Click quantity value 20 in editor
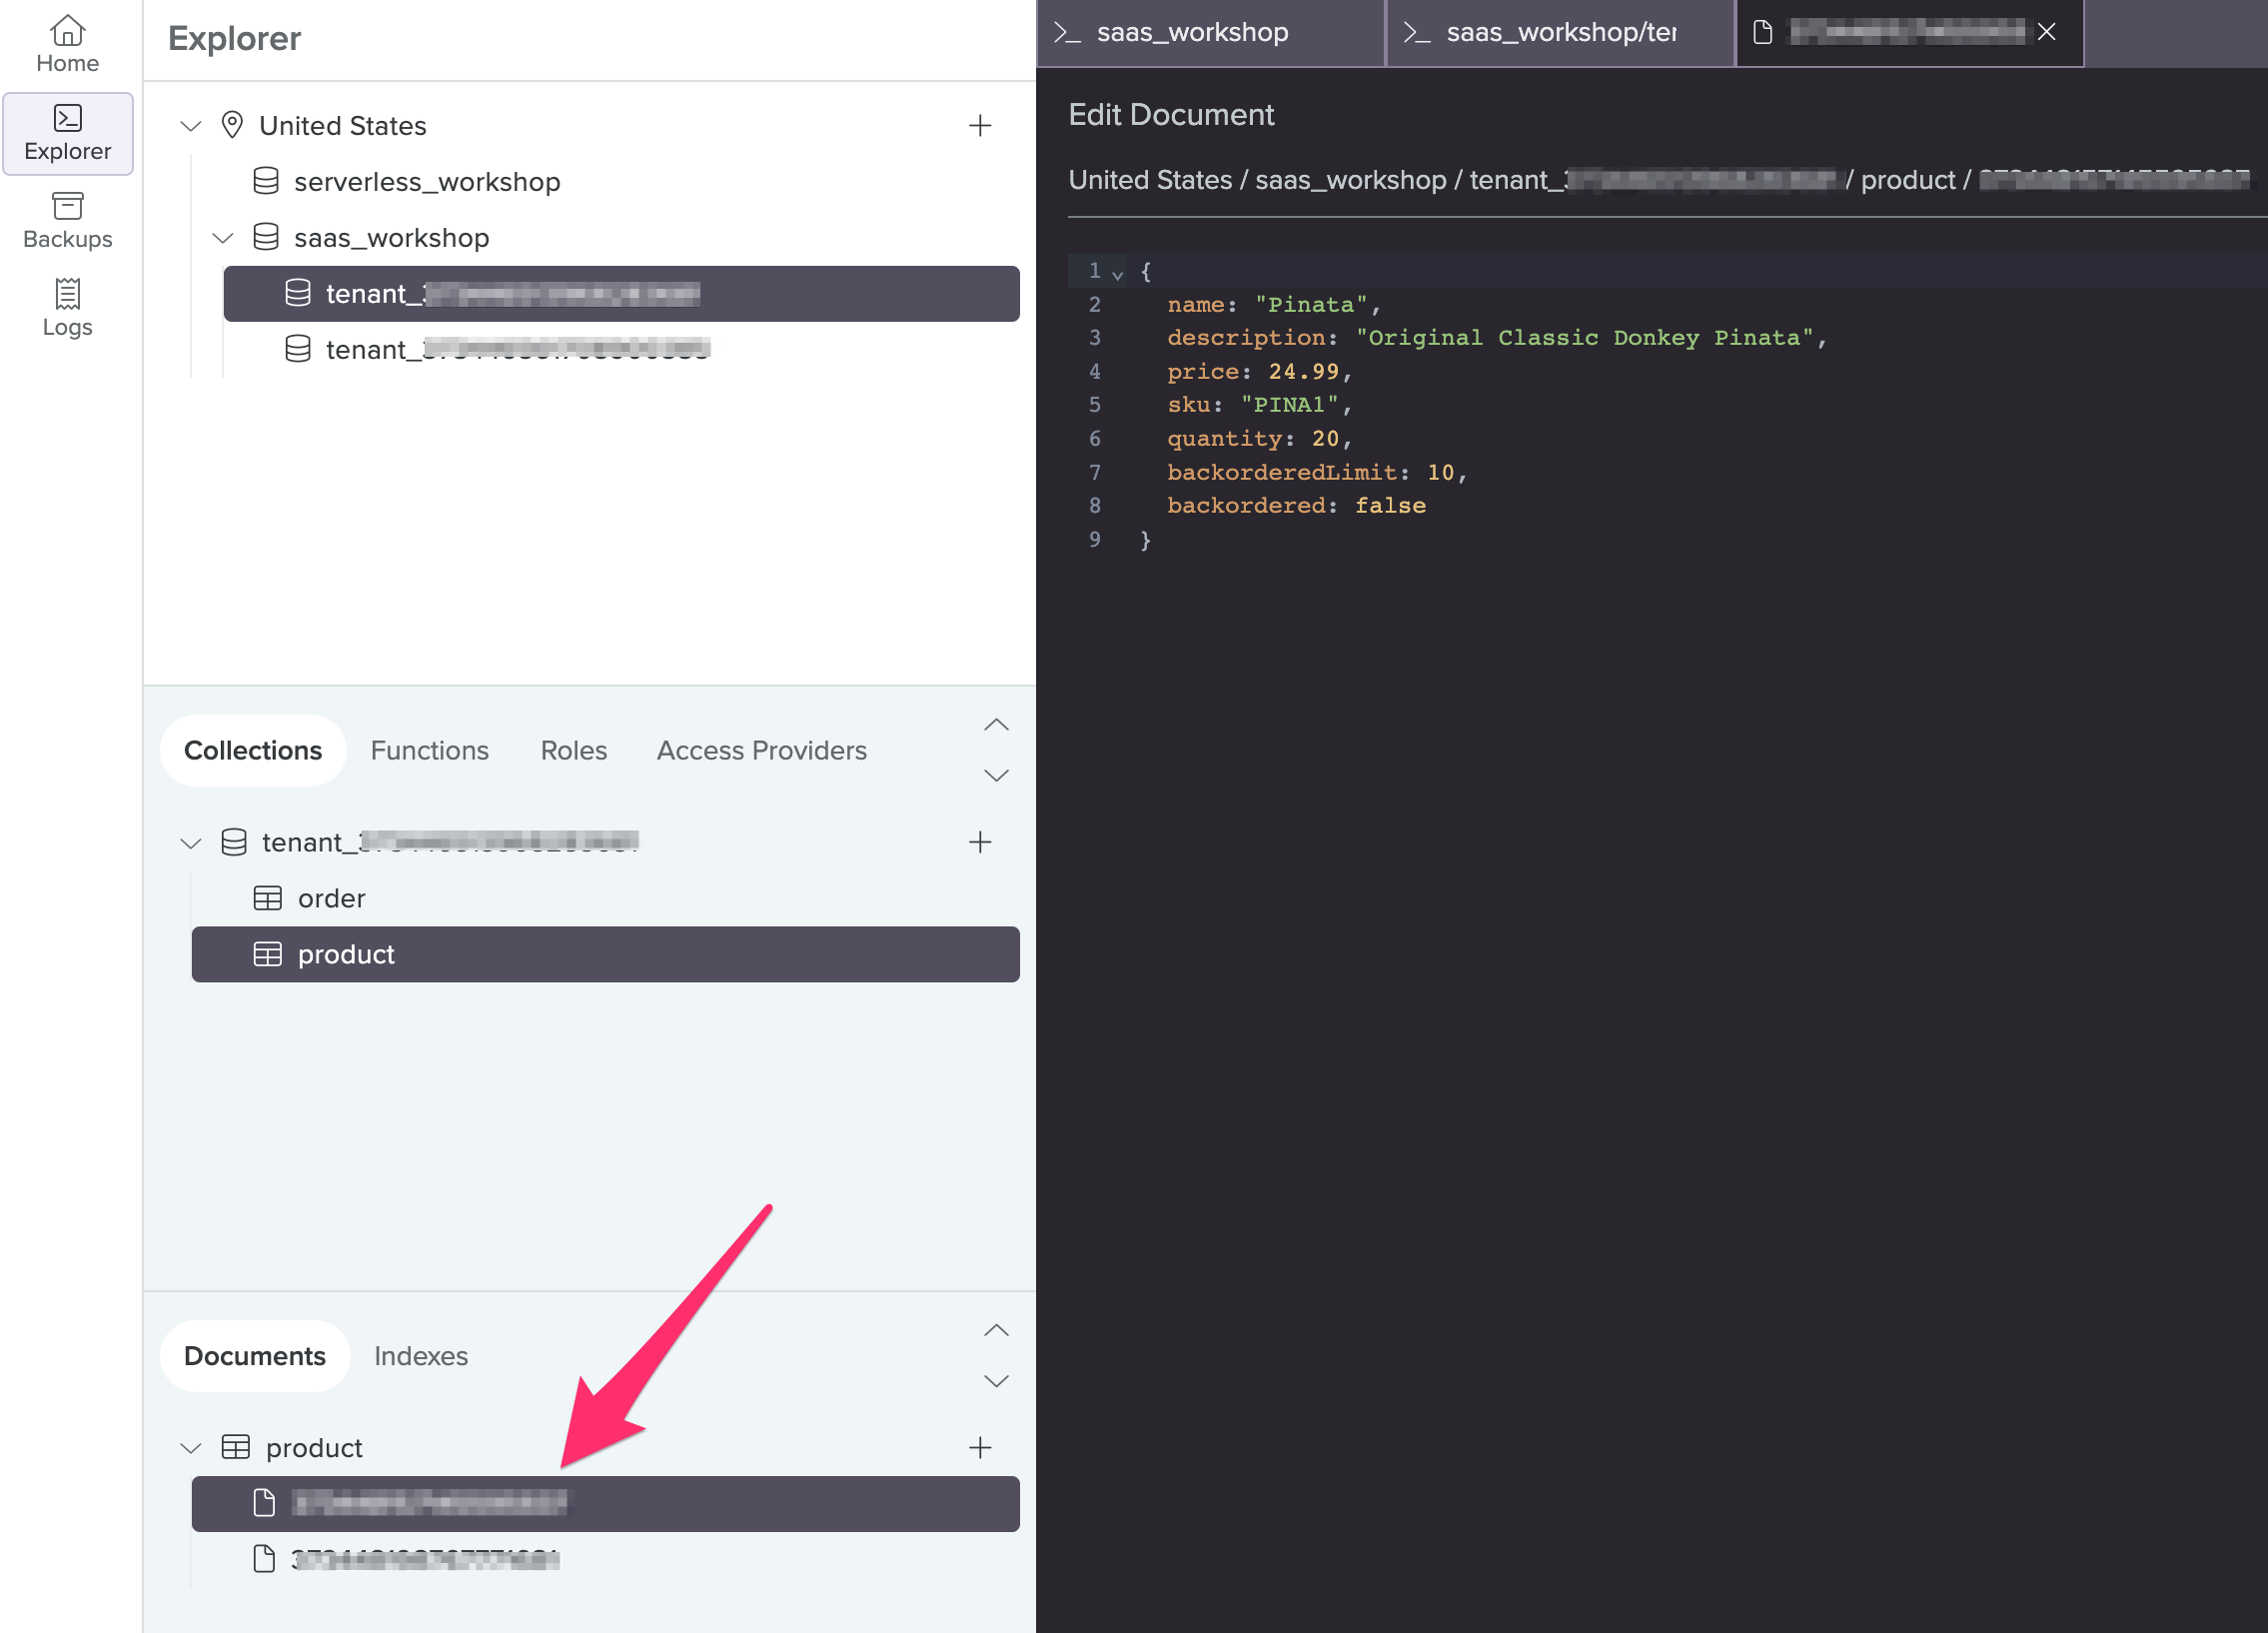Screen dimensions: 2268x1633 [1325, 439]
